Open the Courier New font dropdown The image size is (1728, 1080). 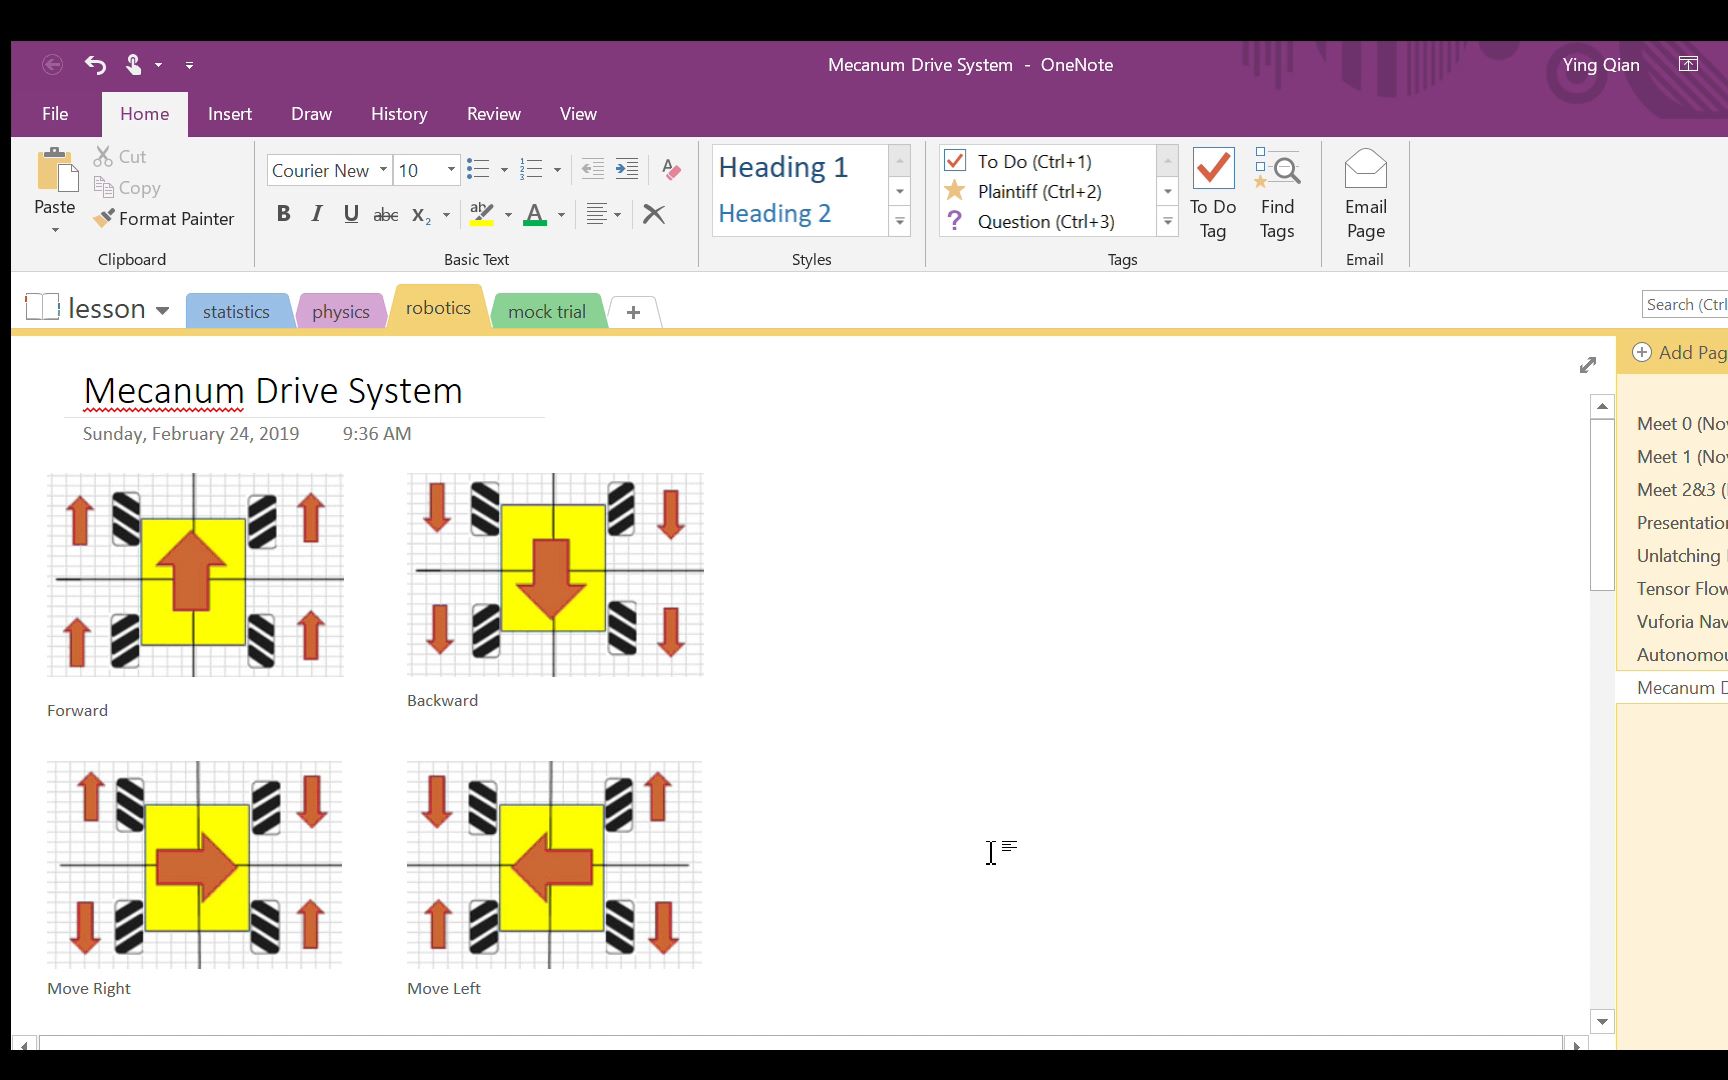pos(384,170)
